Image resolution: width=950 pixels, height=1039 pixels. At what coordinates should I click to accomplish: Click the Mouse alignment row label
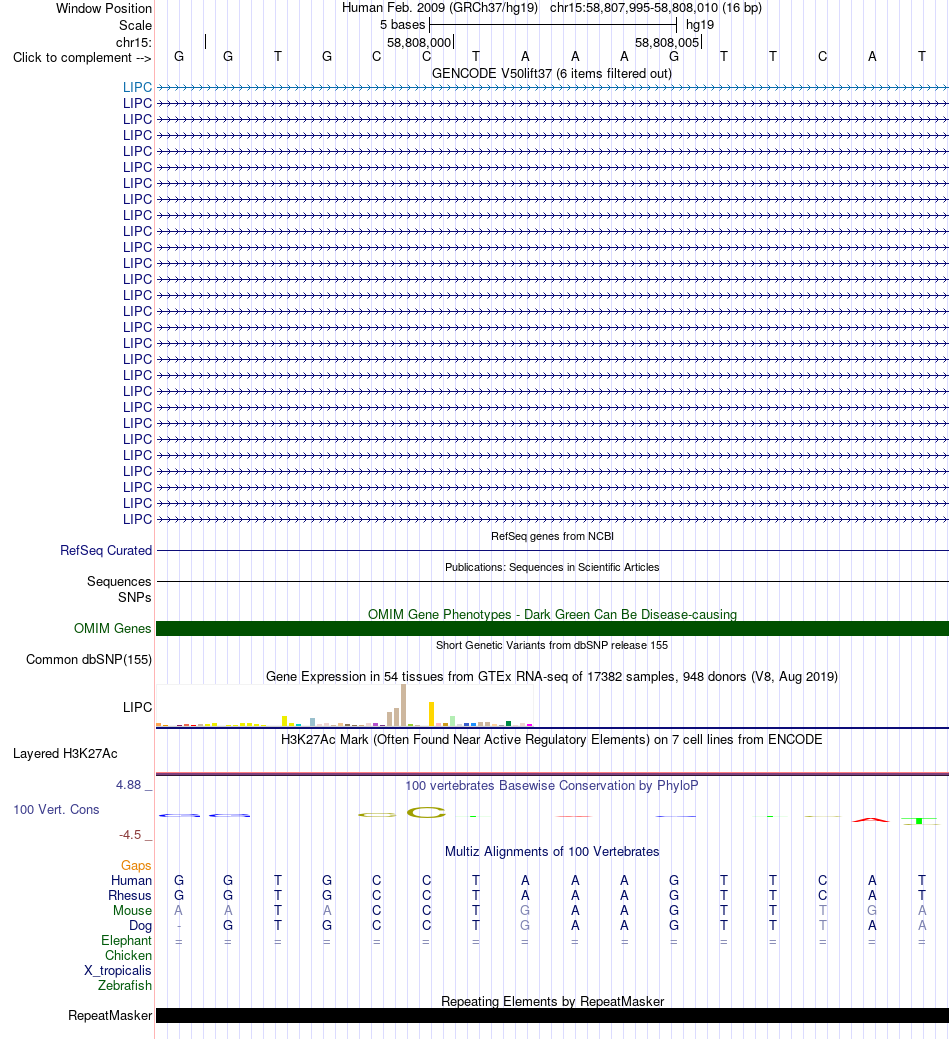[132, 910]
